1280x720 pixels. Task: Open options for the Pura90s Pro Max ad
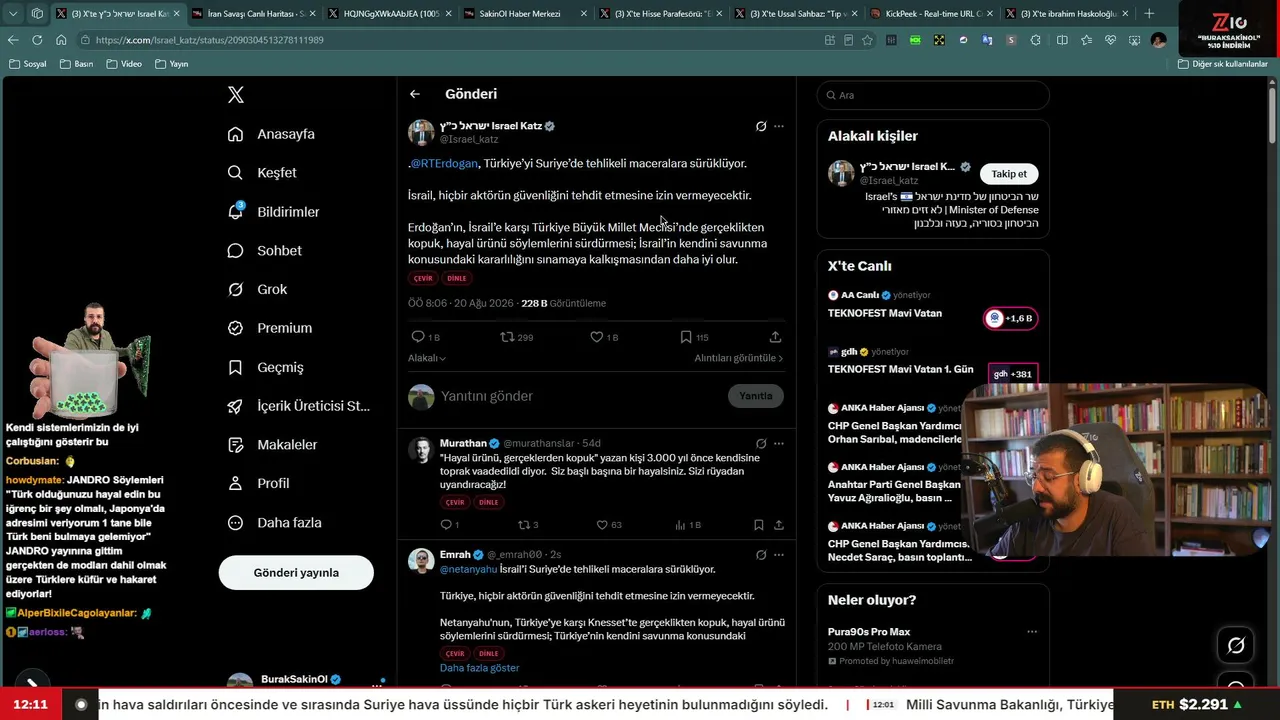tap(1032, 632)
